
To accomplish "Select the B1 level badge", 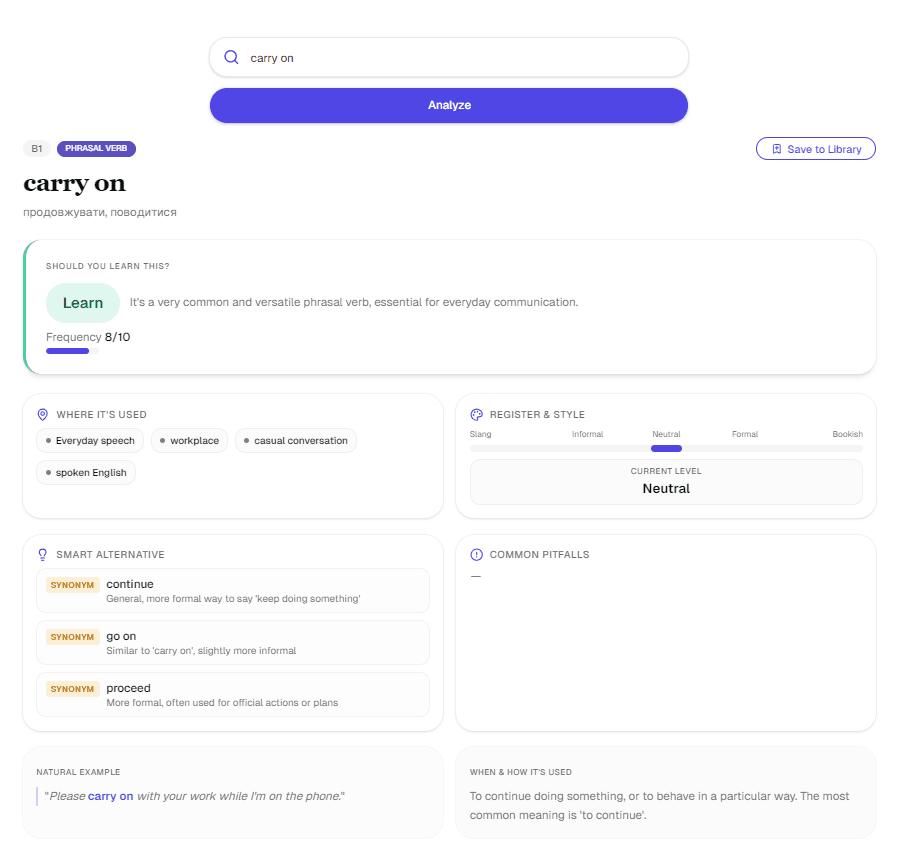I will tap(36, 148).
